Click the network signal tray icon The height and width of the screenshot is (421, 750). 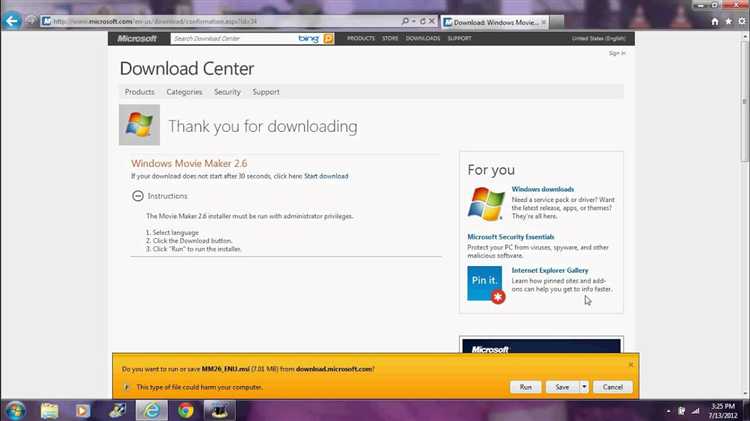click(x=695, y=411)
